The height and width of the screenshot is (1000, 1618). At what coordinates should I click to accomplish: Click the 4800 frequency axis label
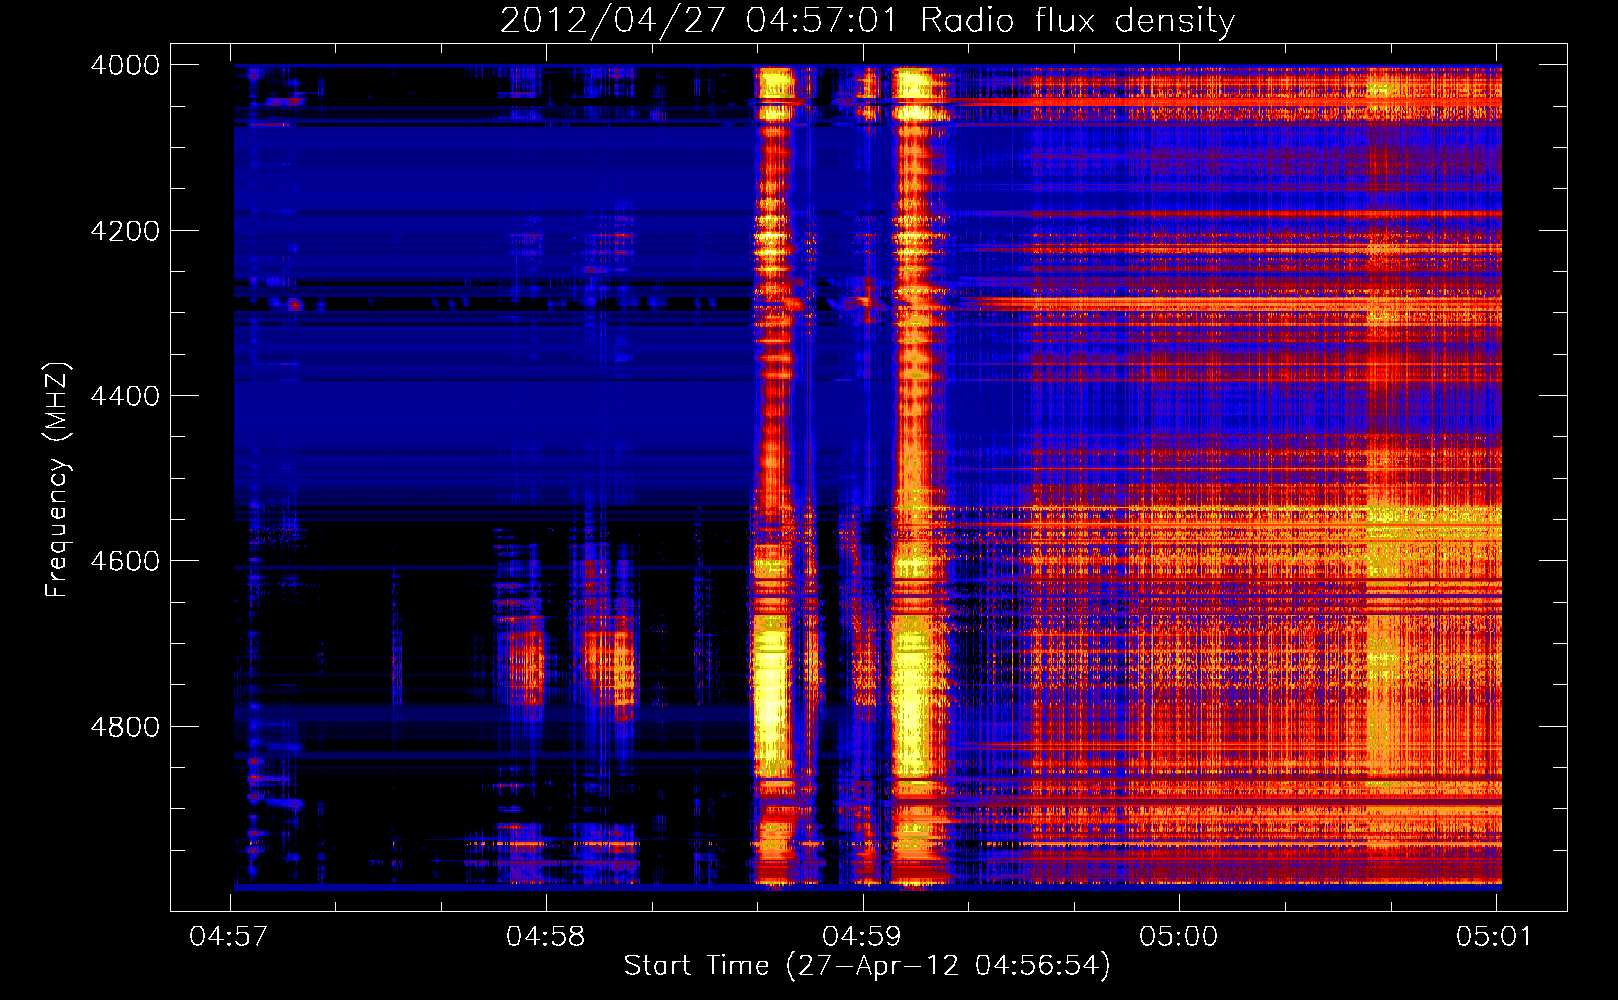pos(125,727)
